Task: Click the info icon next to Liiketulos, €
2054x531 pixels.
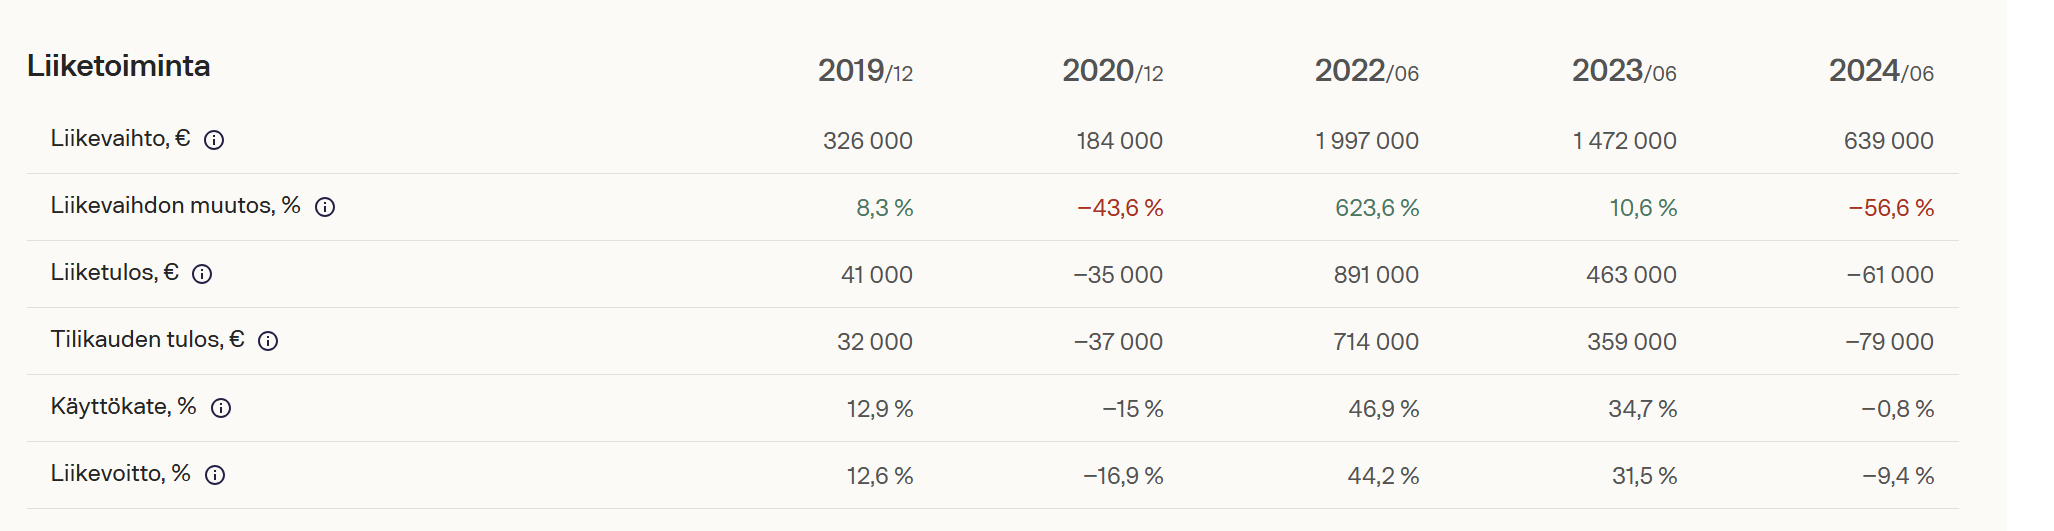Action: click(202, 274)
